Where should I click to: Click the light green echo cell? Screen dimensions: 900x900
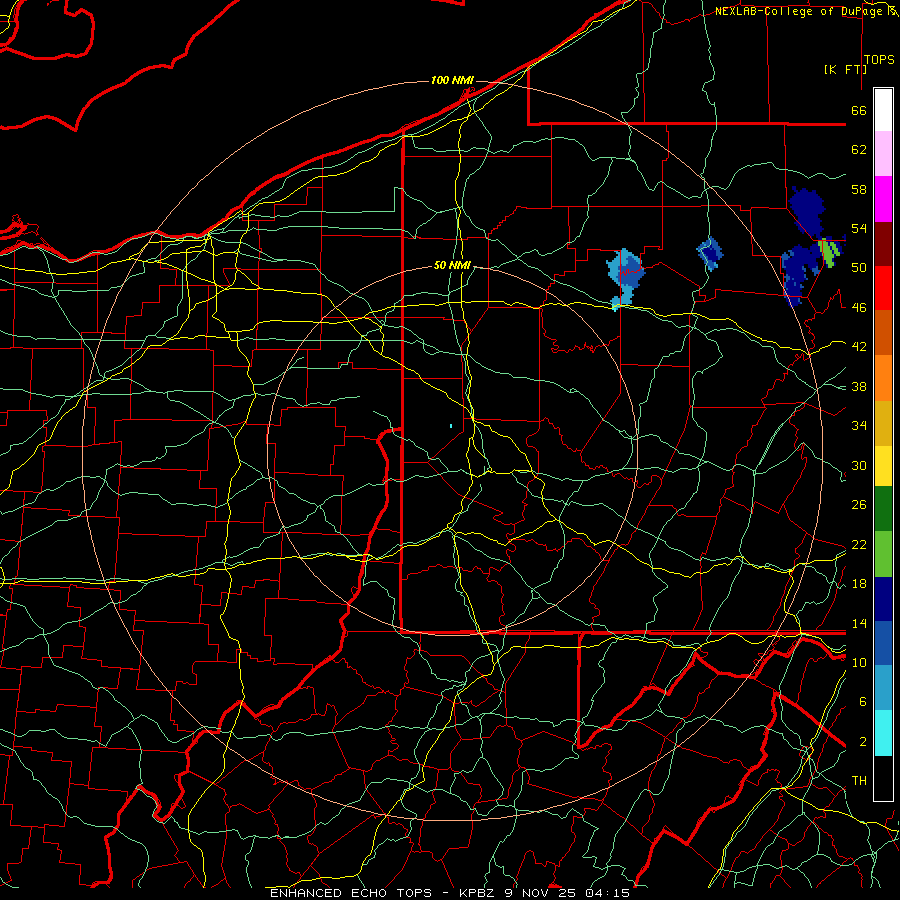830,252
